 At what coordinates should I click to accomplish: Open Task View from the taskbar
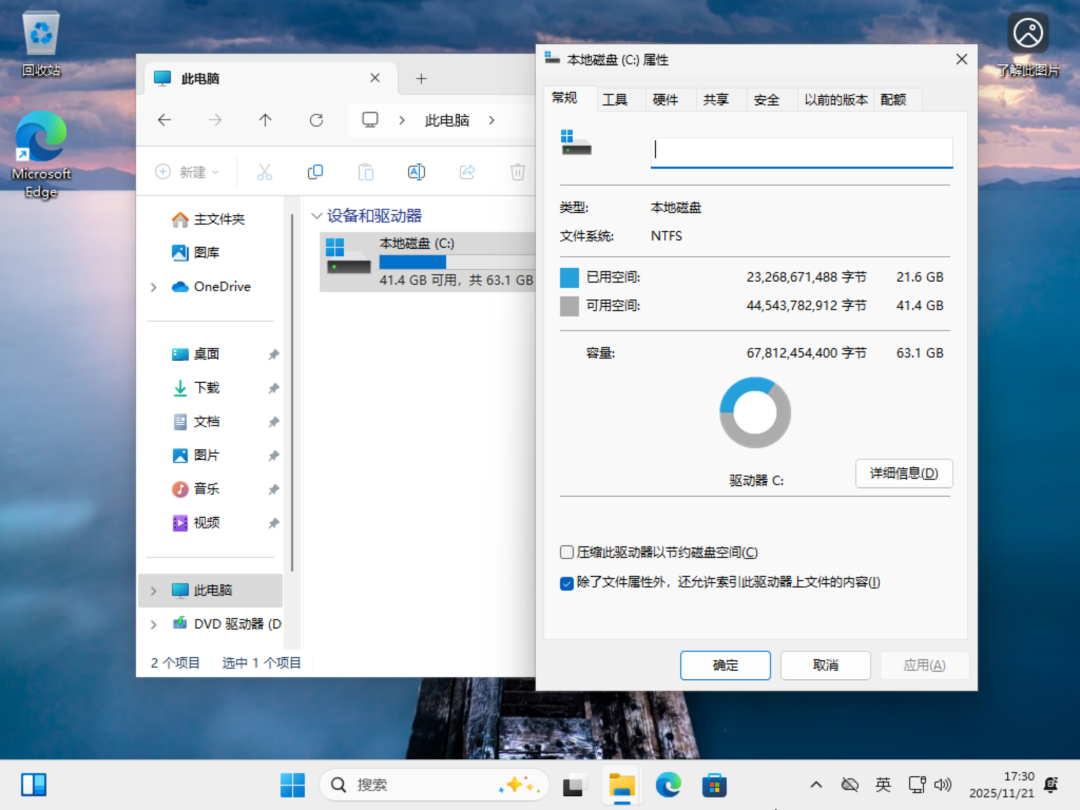[574, 785]
